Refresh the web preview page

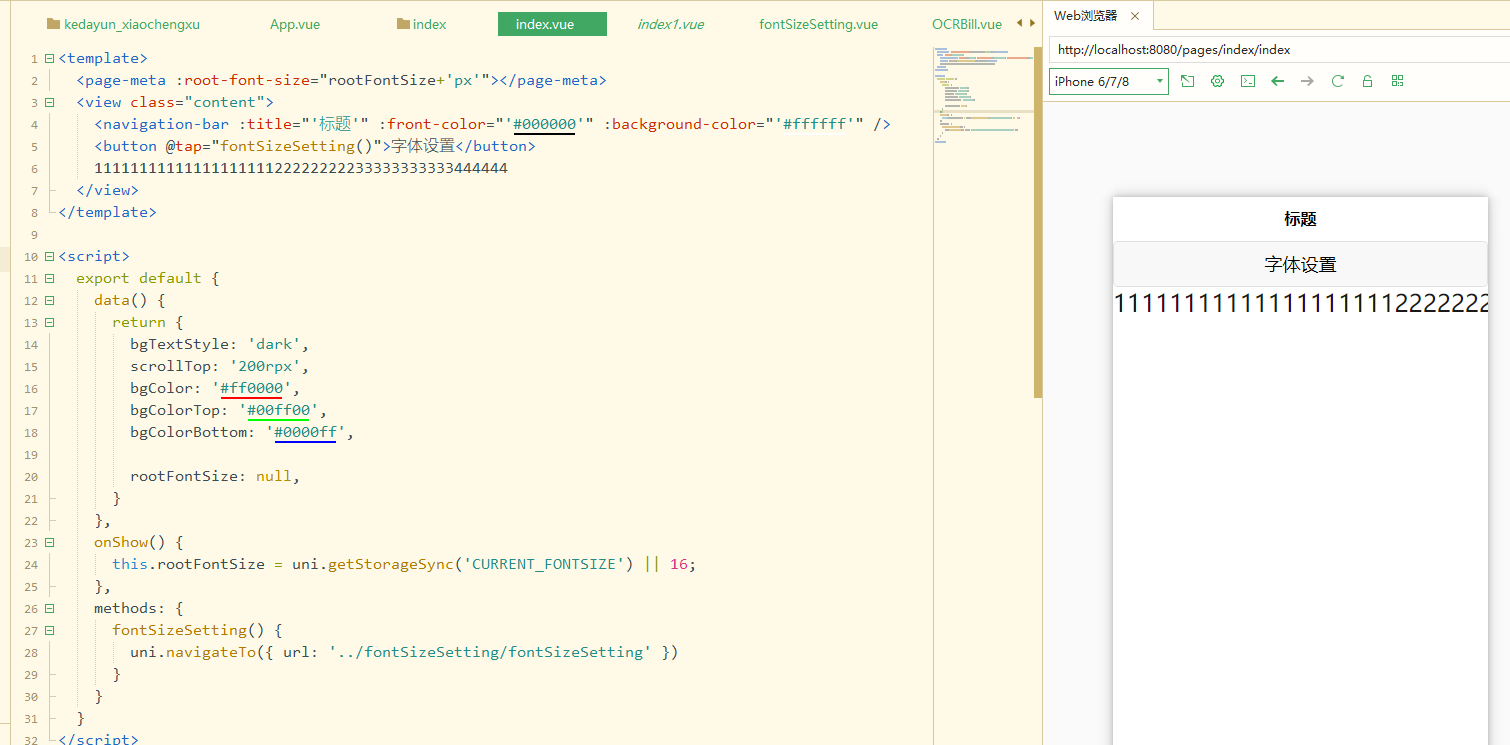click(x=1337, y=80)
